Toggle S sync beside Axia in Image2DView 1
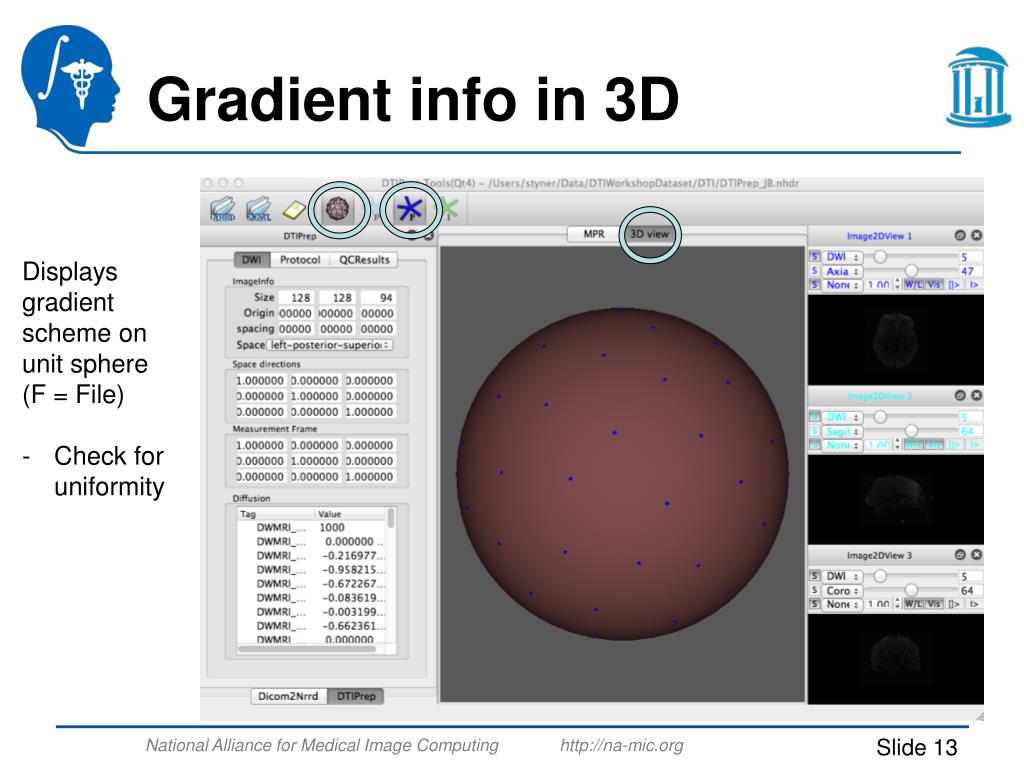 (814, 270)
